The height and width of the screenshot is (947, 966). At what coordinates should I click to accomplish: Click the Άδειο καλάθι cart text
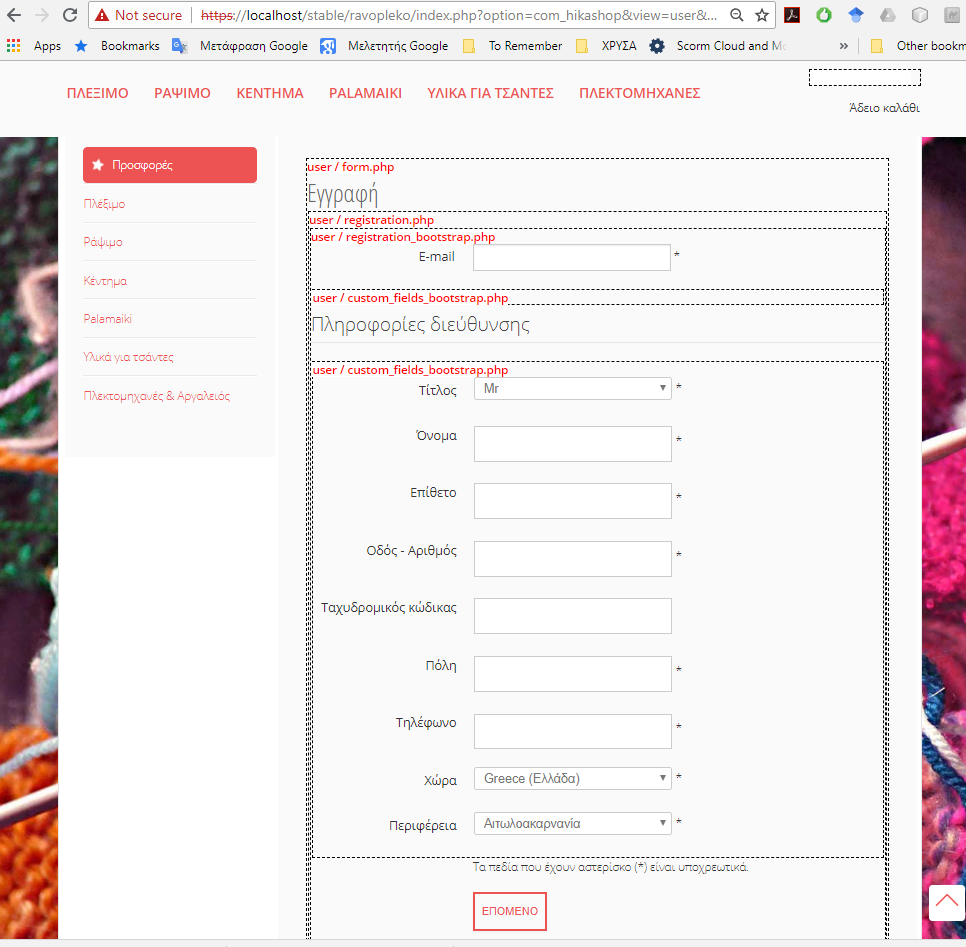click(x=885, y=108)
